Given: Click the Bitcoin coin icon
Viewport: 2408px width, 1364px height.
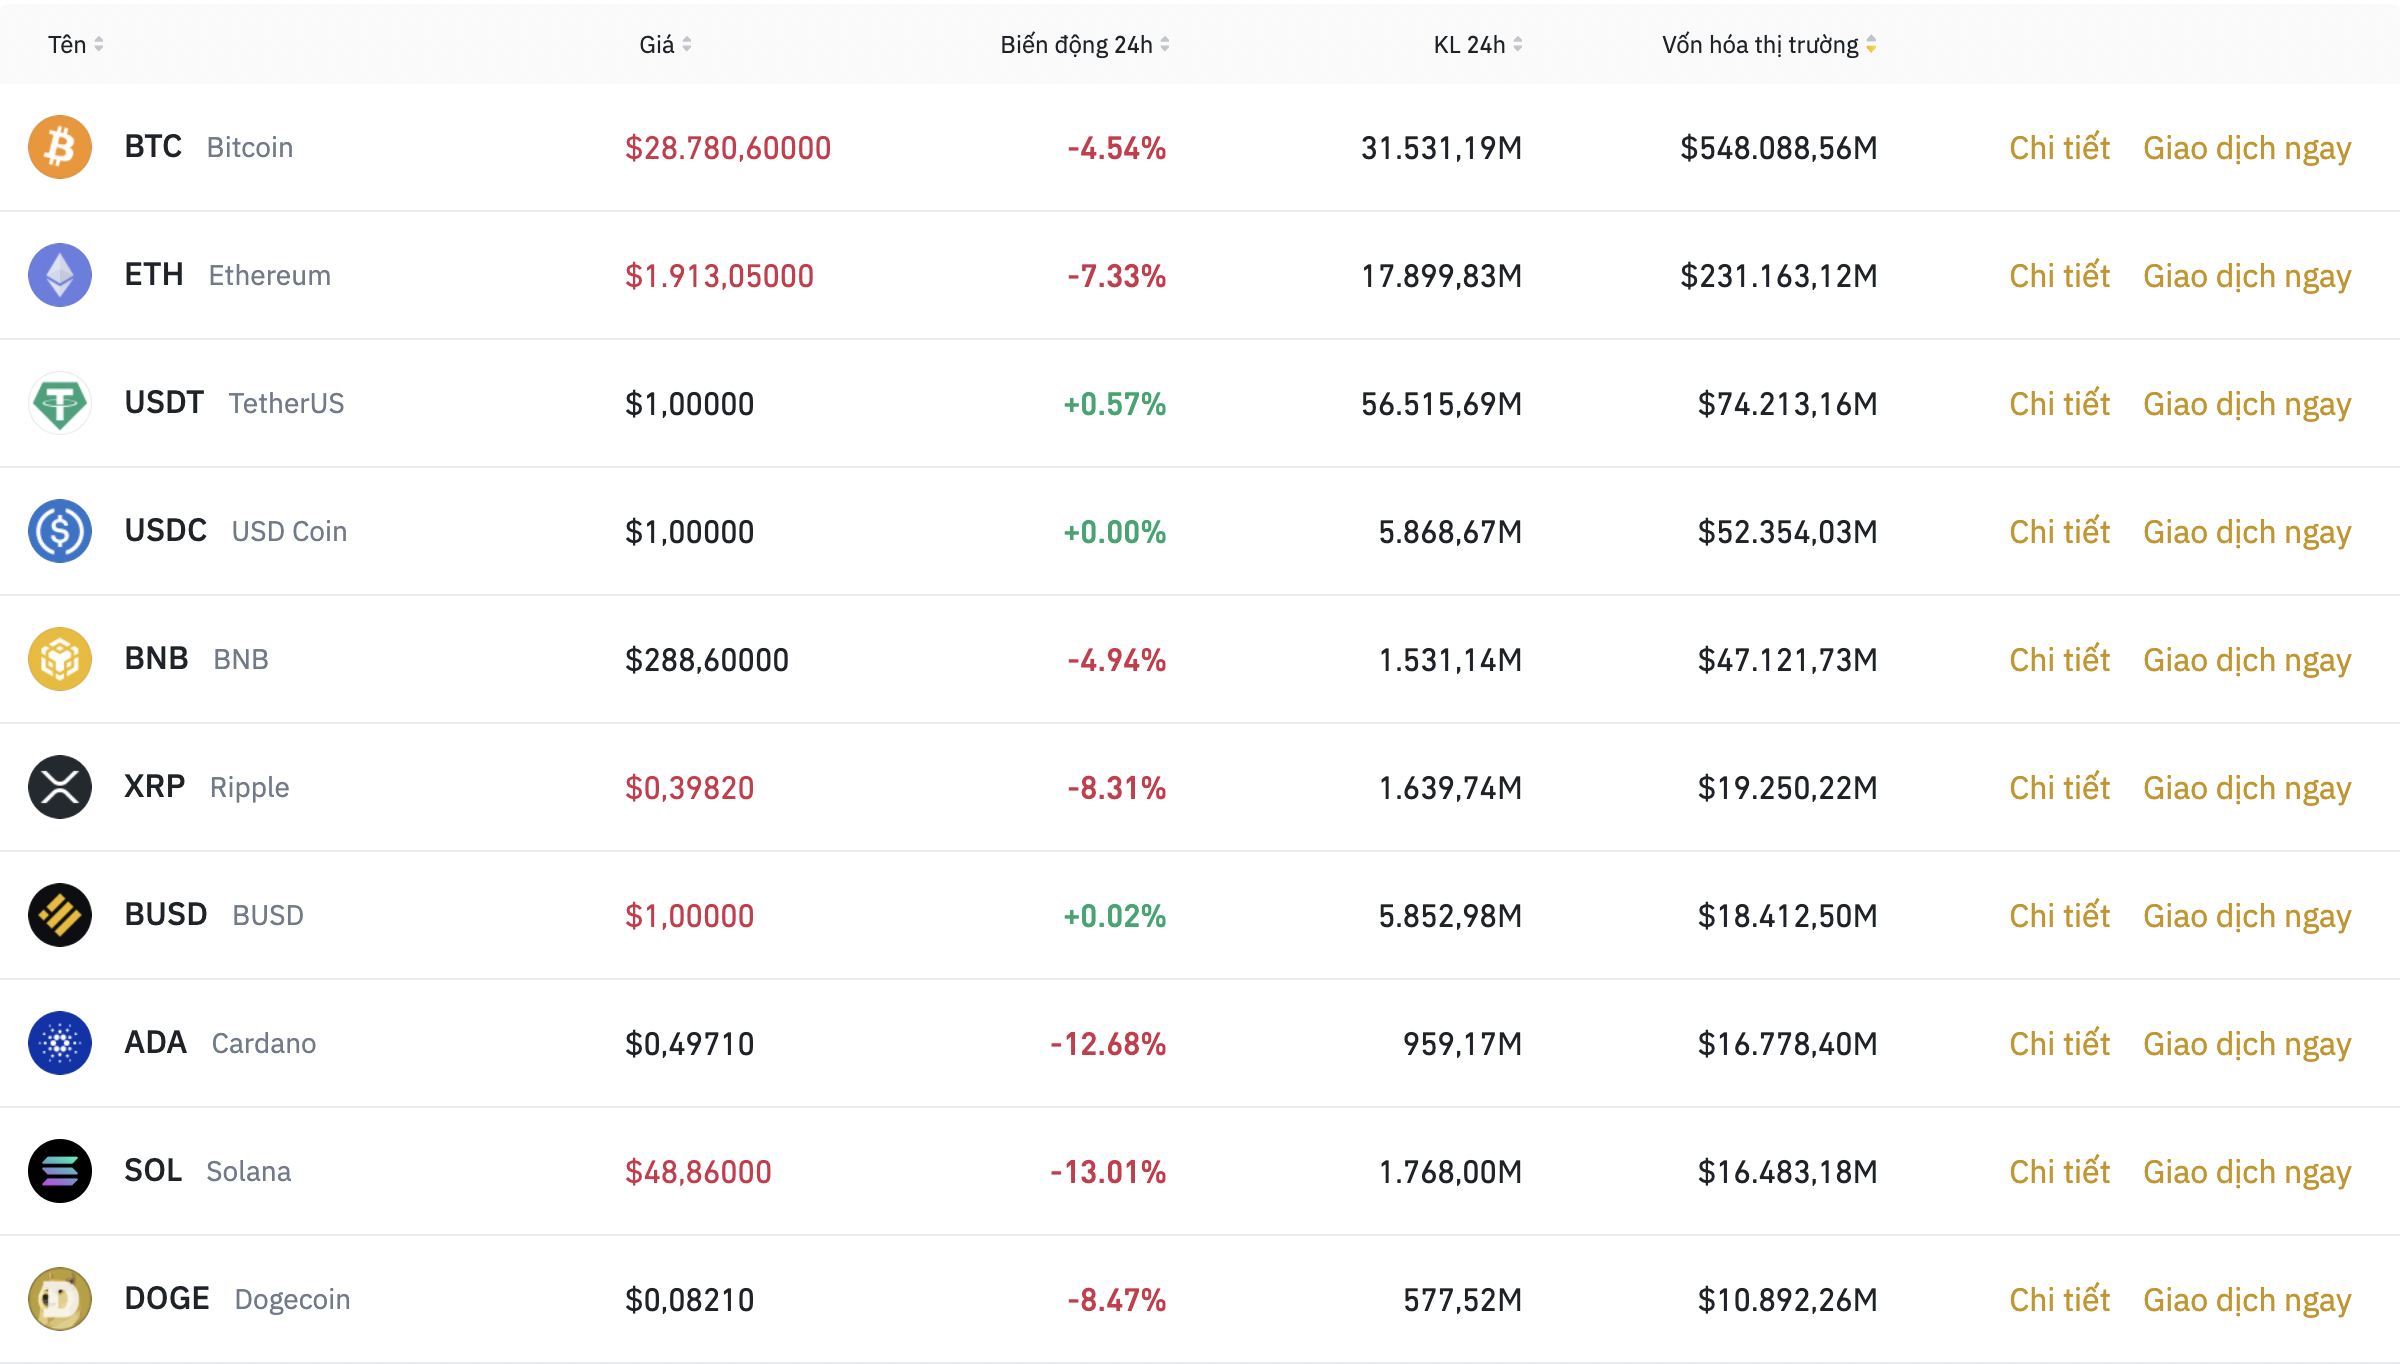Looking at the screenshot, I should [59, 147].
